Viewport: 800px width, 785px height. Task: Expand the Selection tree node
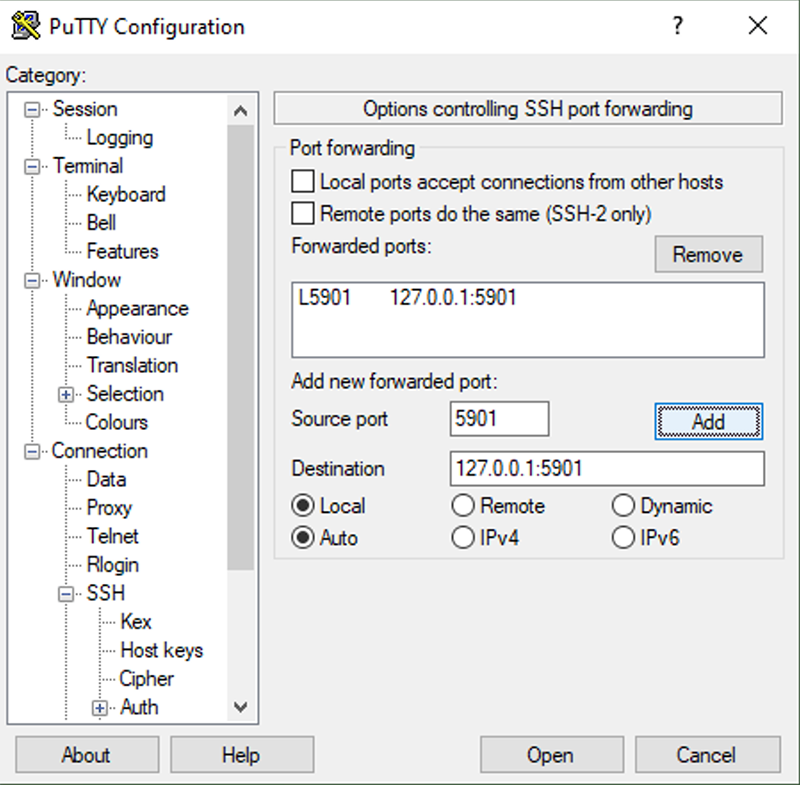coord(66,394)
